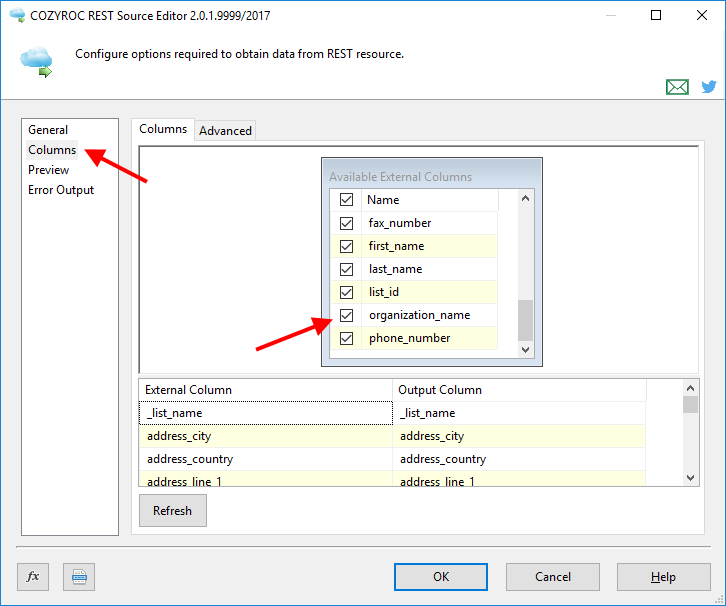The image size is (726, 606).
Task: Click the COZYROC cloud title bar icon
Action: tap(17, 15)
